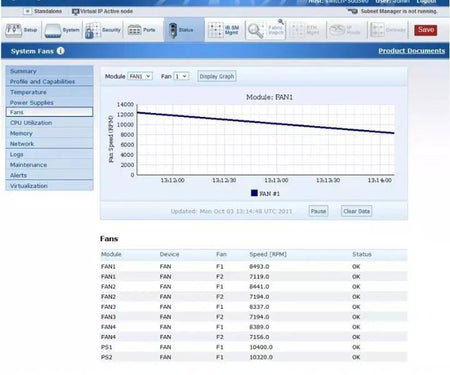The image size is (450, 375).
Task: Open CPU Utilization in sidebar
Action: click(49, 123)
